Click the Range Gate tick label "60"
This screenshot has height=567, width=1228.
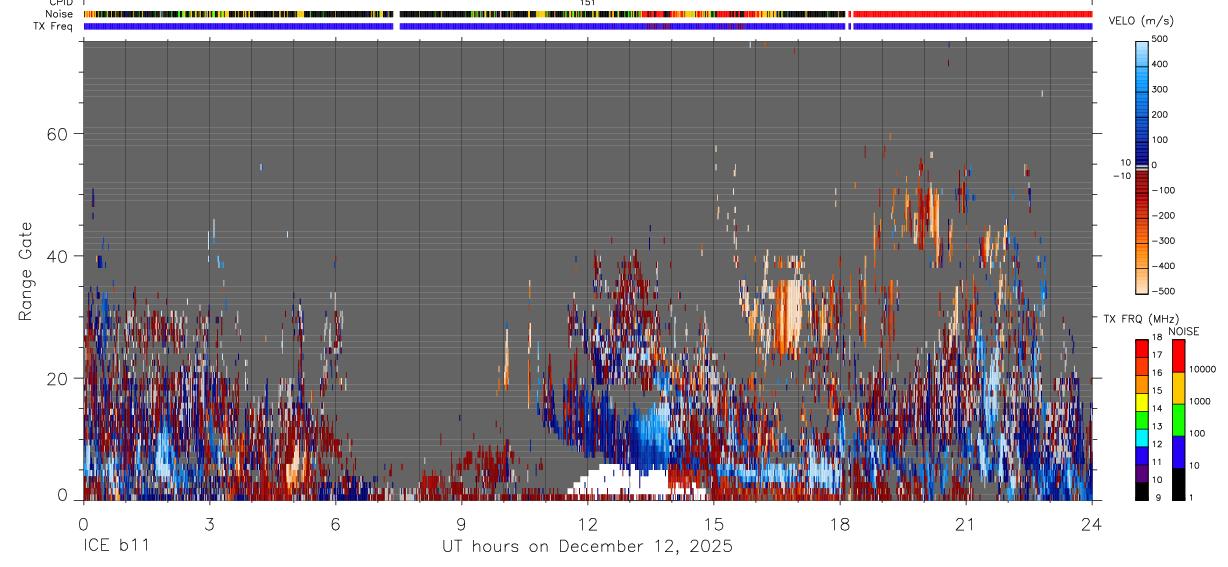57,133
